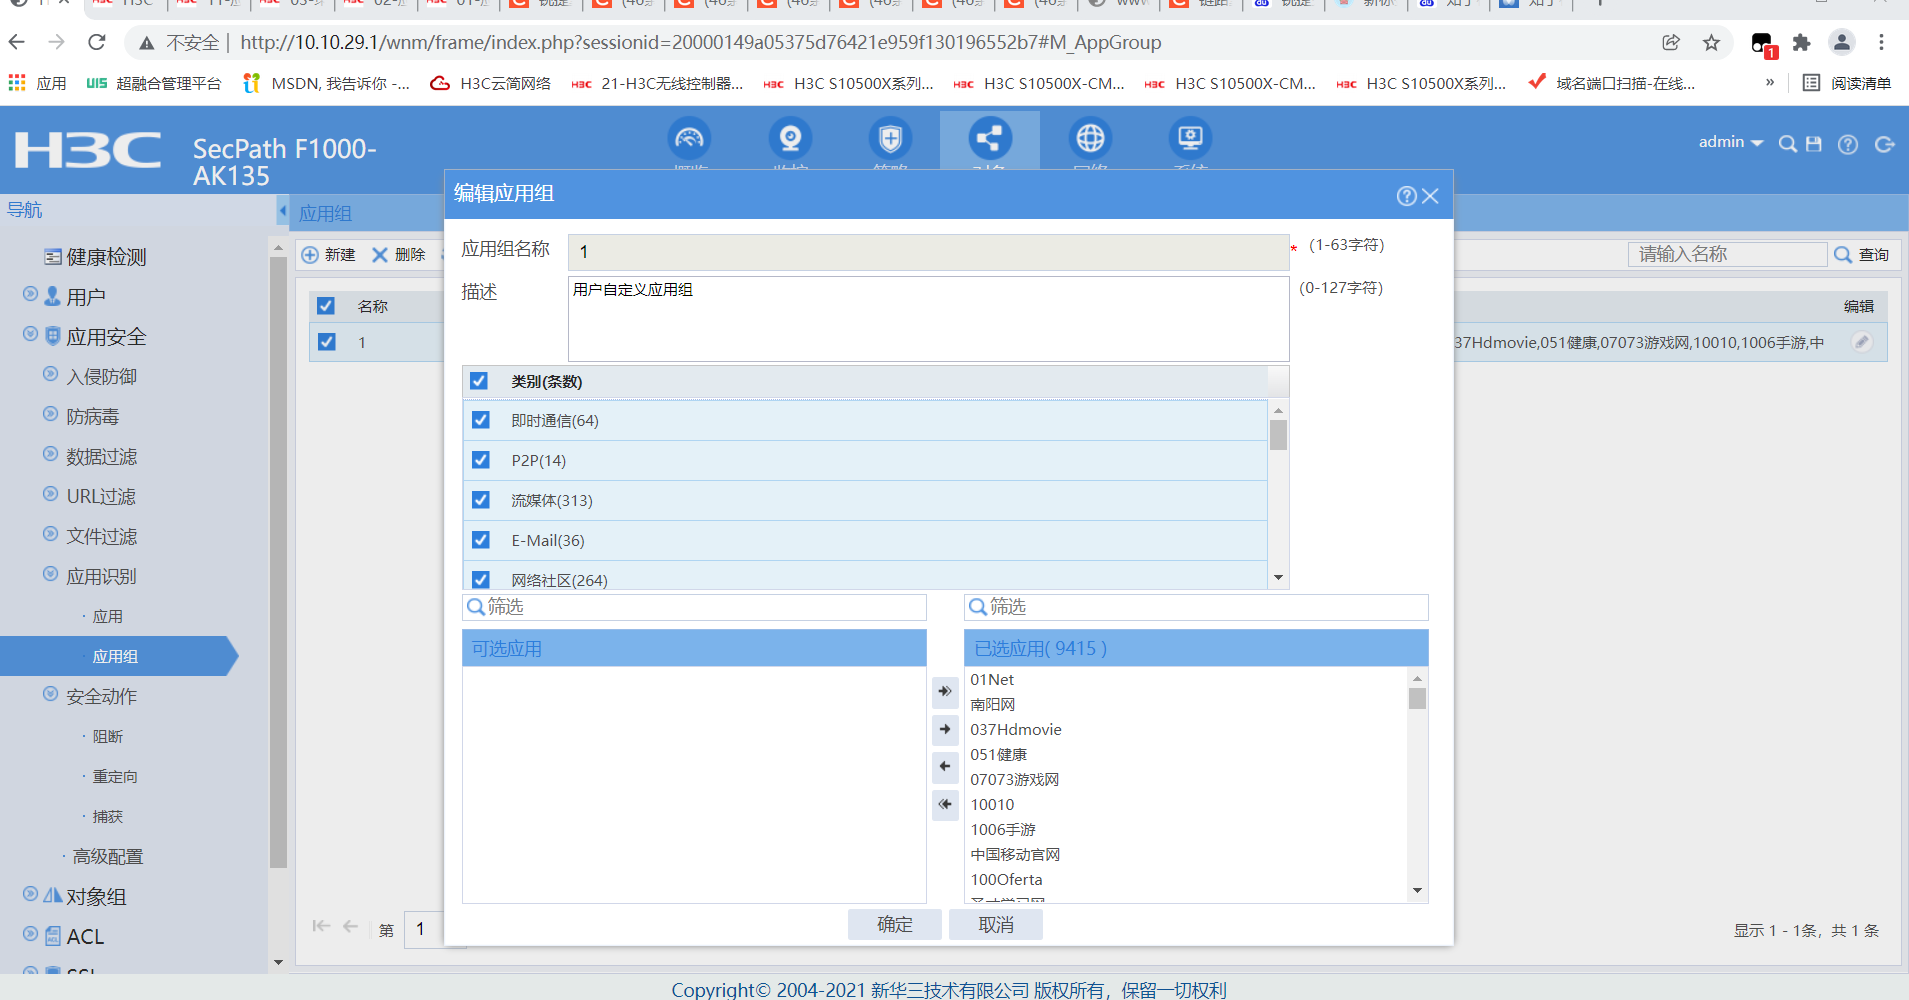Collapse the 应用安全 navigation node
The height and width of the screenshot is (1000, 1909).
pos(30,334)
